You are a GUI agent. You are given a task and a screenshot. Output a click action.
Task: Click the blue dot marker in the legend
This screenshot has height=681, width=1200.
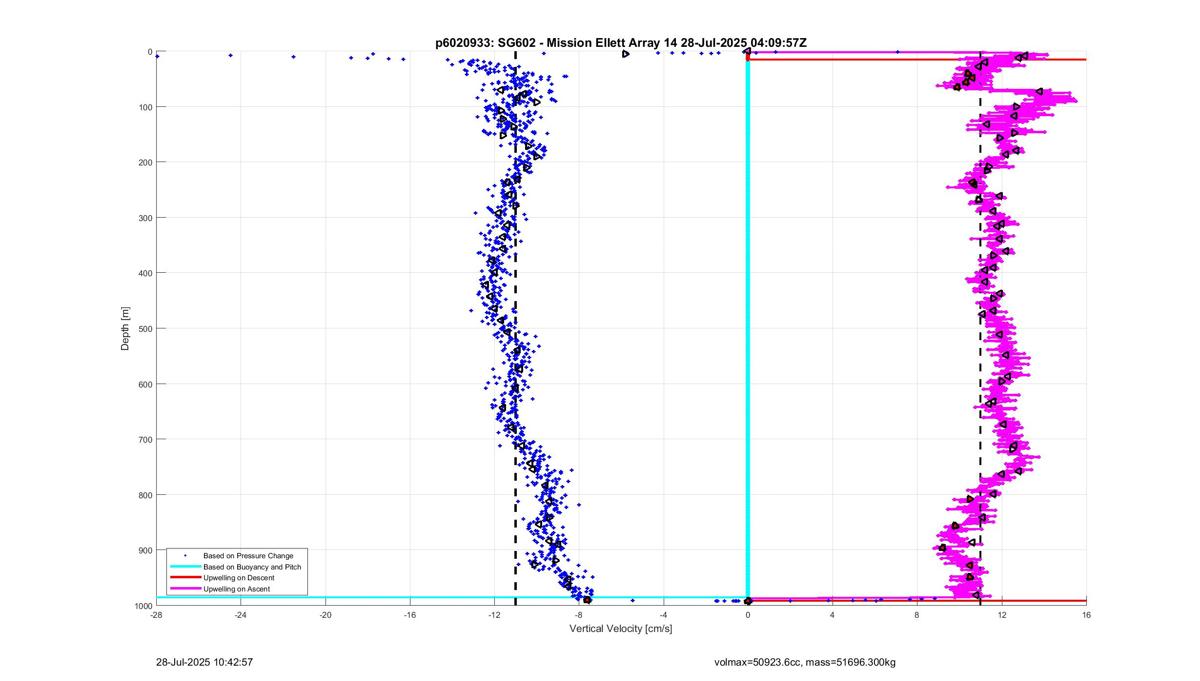click(185, 555)
